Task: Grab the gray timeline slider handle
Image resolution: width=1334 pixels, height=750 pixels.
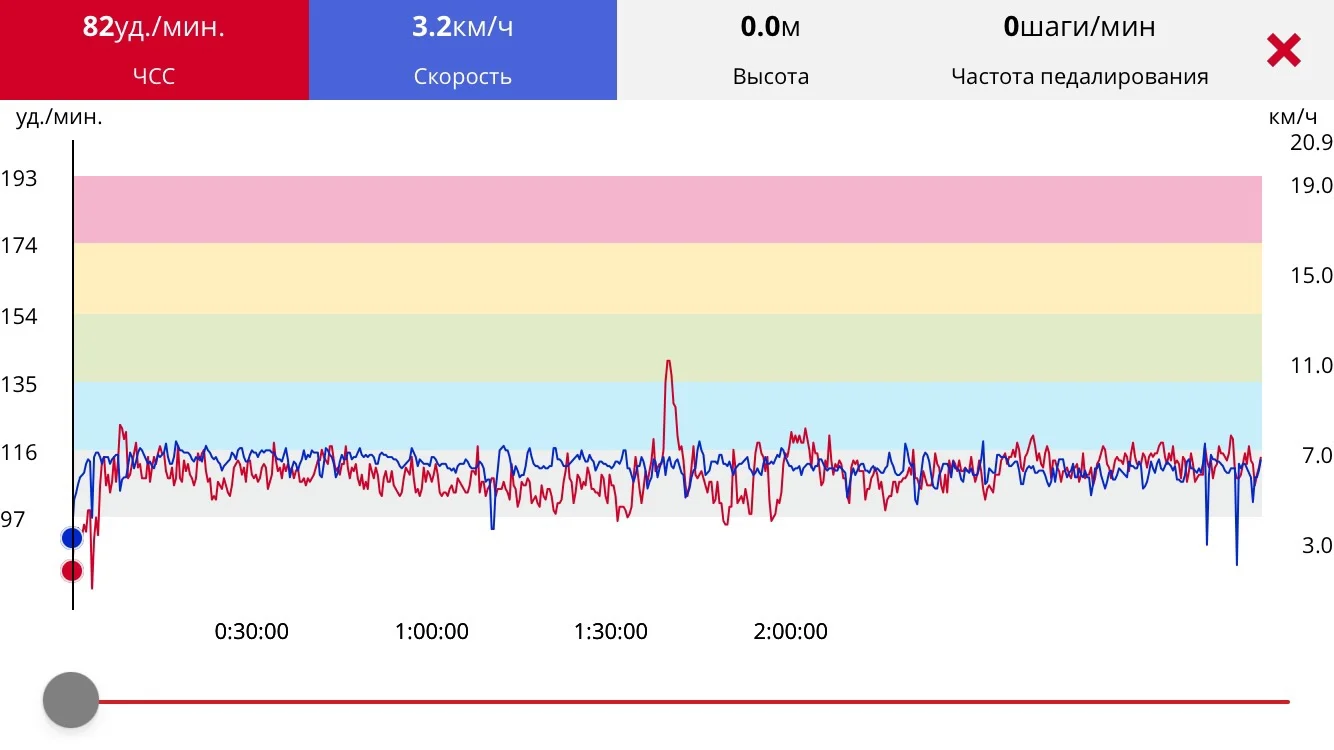Action: pos(71,700)
